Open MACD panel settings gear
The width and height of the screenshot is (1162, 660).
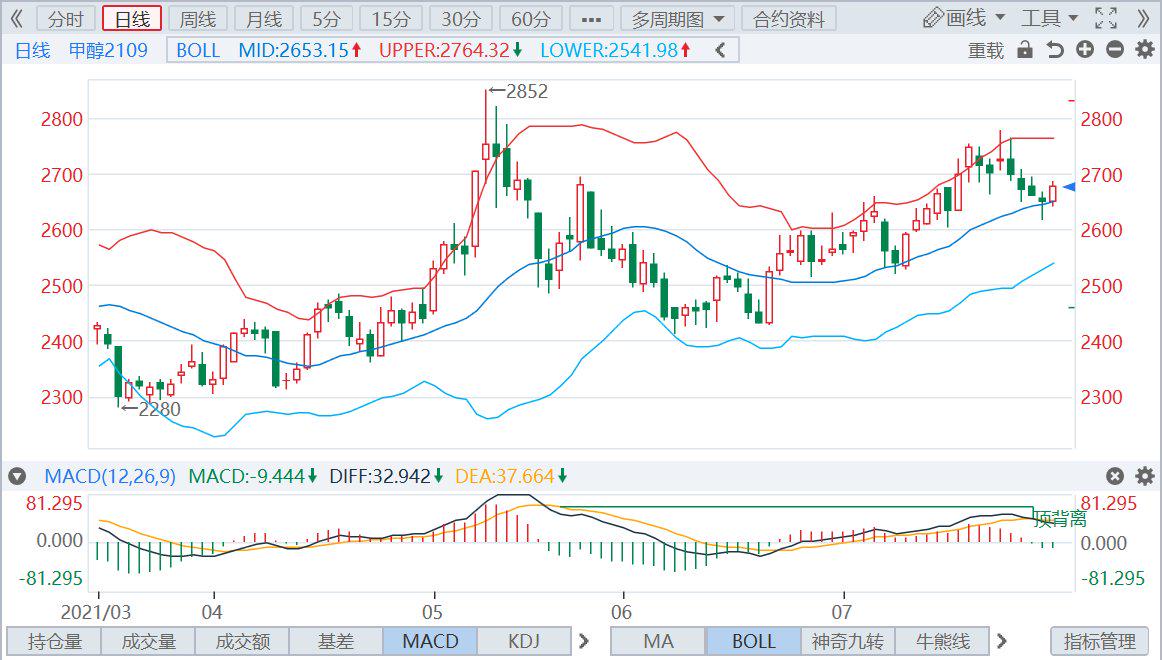click(1145, 476)
